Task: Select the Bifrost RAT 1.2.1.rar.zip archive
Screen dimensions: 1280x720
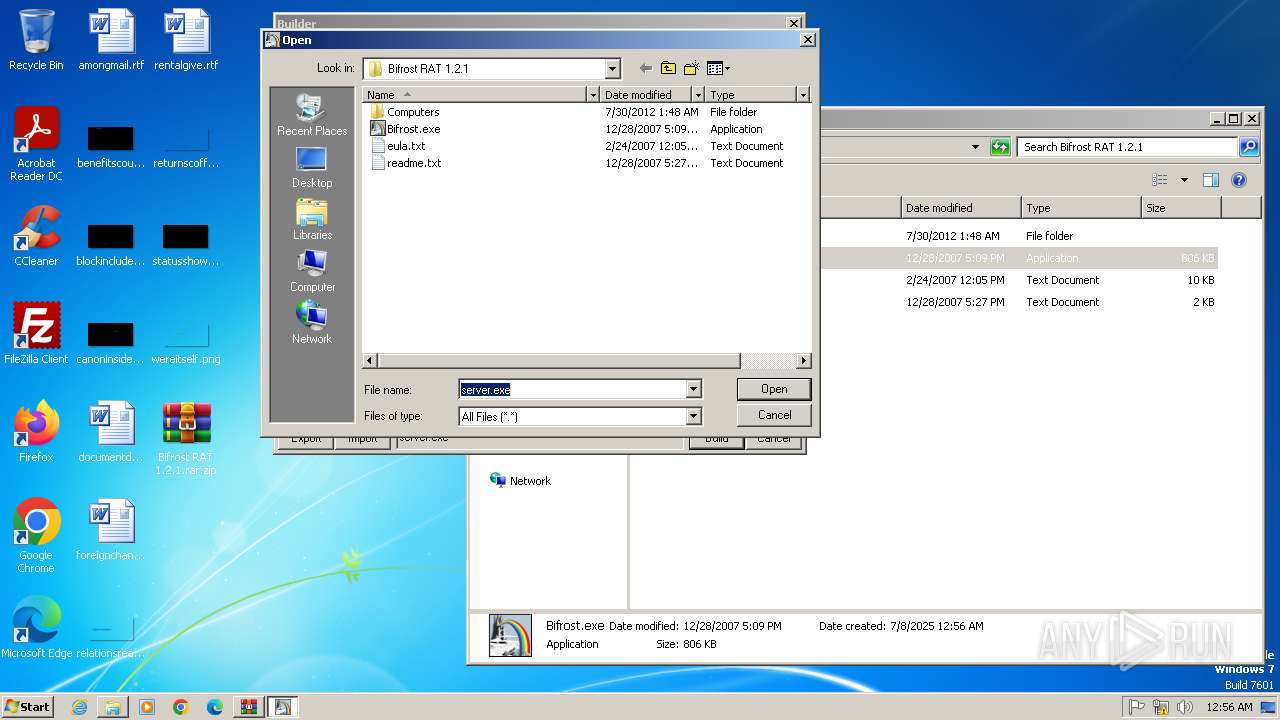Action: click(186, 438)
